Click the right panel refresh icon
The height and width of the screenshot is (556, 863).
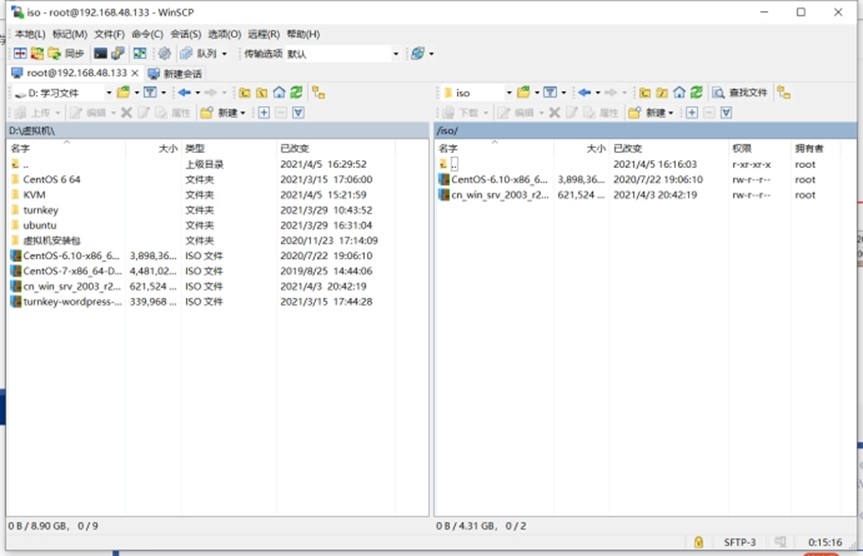click(x=696, y=92)
